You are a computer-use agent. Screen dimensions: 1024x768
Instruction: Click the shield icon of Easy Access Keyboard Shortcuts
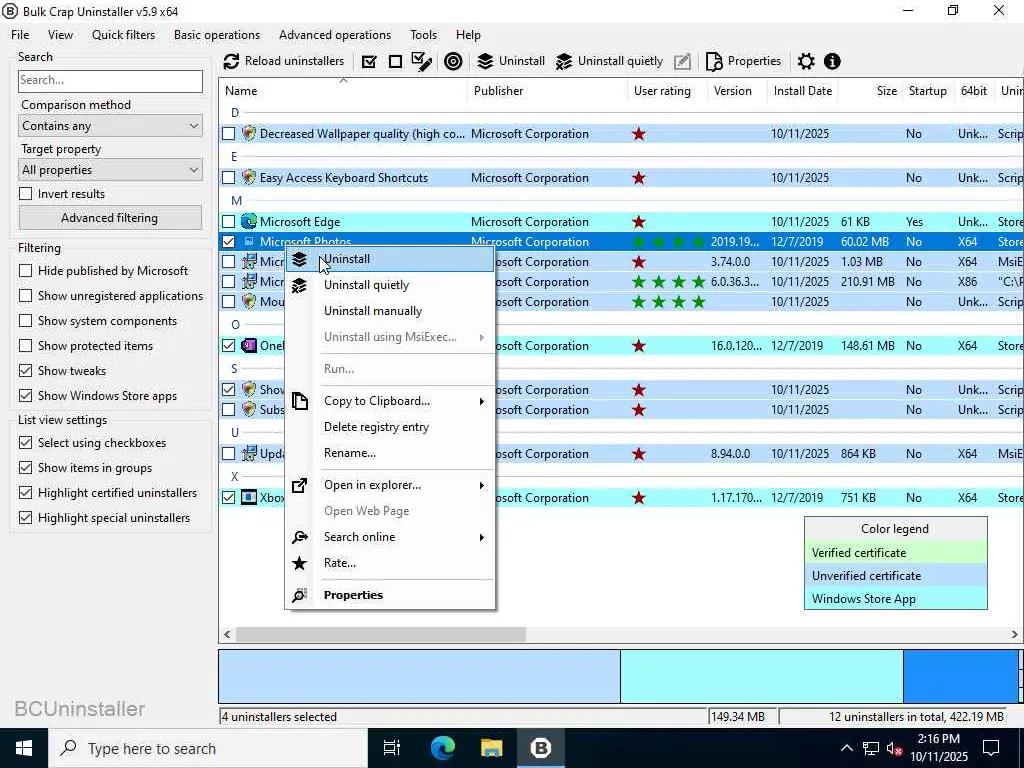[249, 178]
